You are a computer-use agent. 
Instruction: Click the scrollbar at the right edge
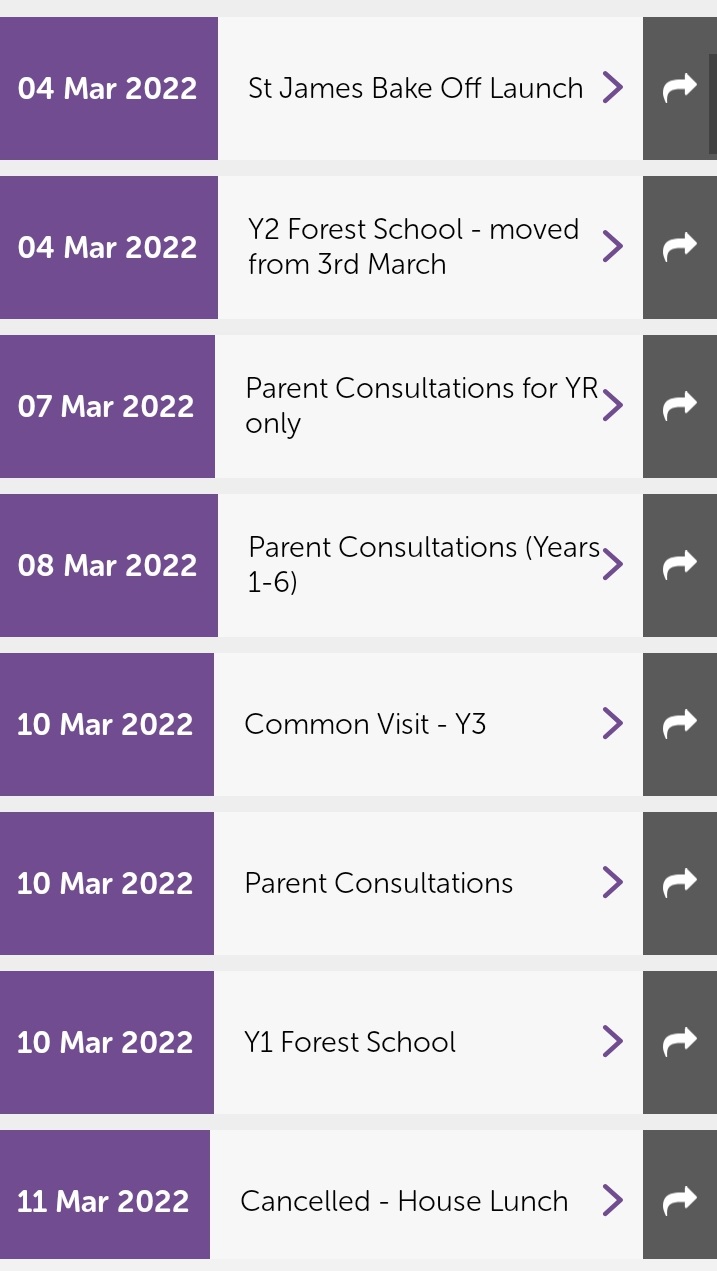[712, 104]
